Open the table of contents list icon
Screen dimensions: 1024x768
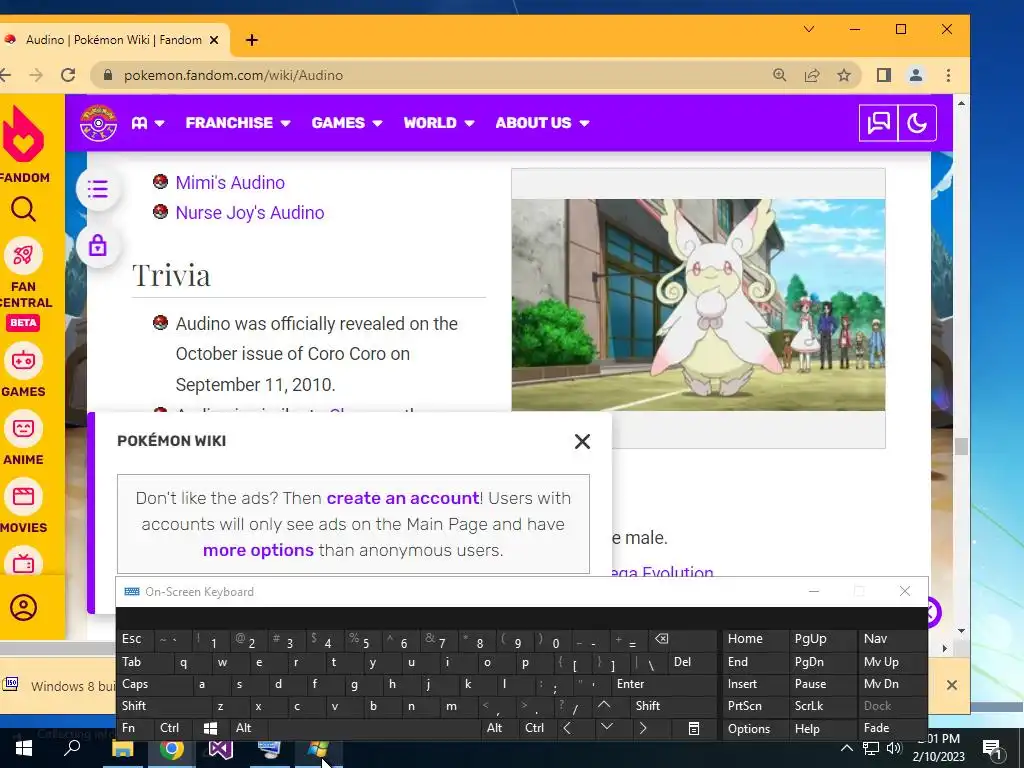(98, 189)
